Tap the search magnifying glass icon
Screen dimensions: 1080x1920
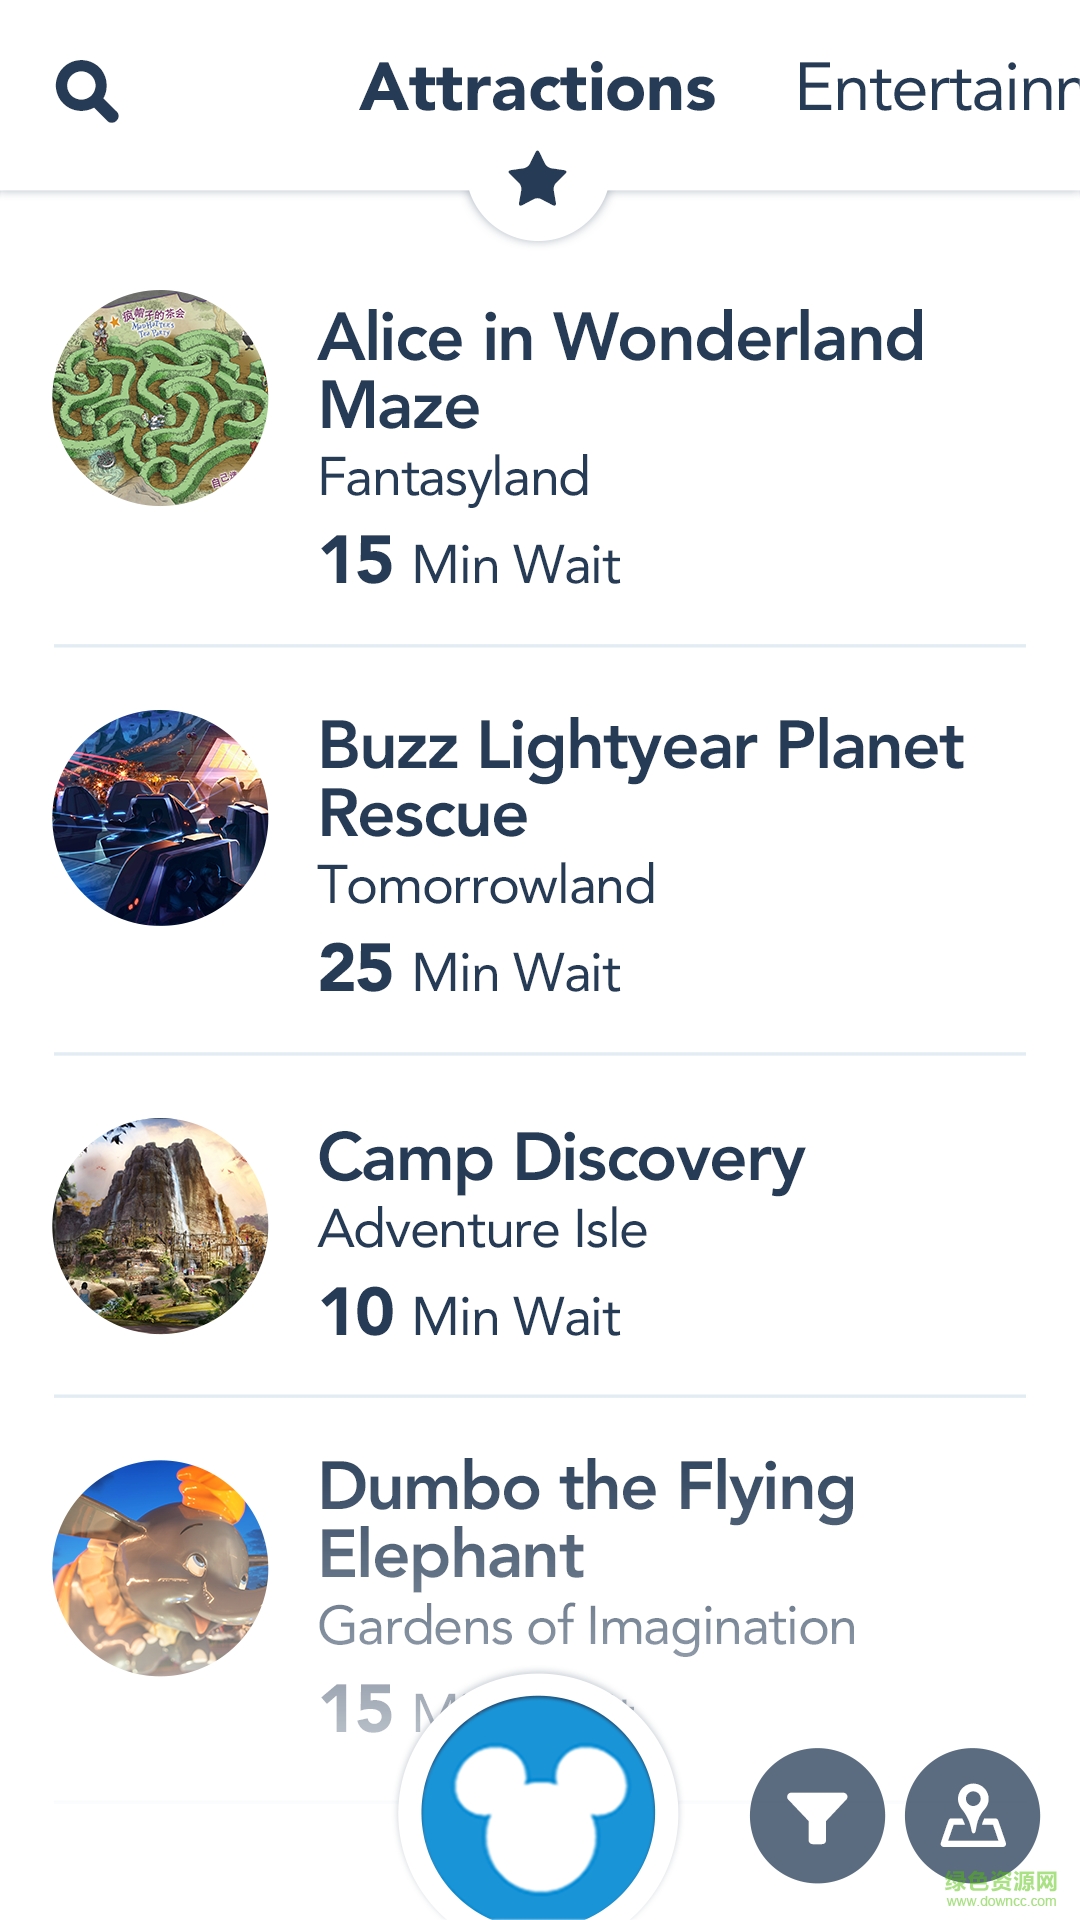(x=87, y=91)
